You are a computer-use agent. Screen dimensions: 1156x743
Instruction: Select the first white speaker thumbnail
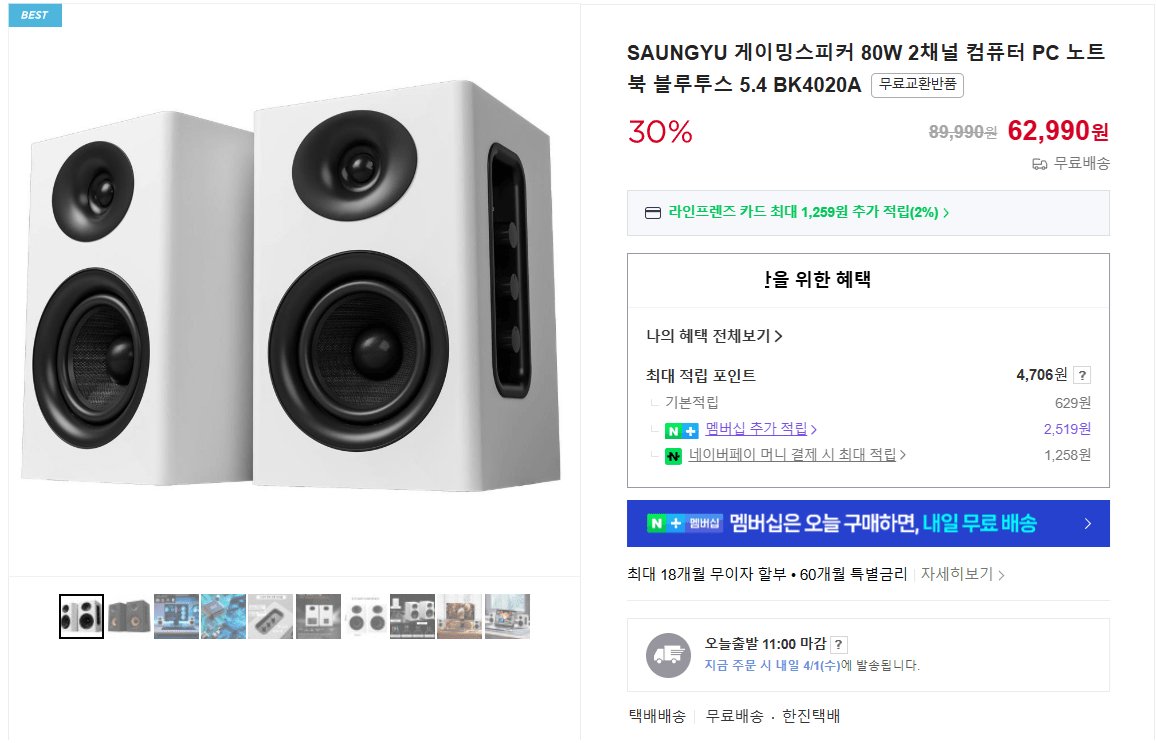(x=82, y=617)
